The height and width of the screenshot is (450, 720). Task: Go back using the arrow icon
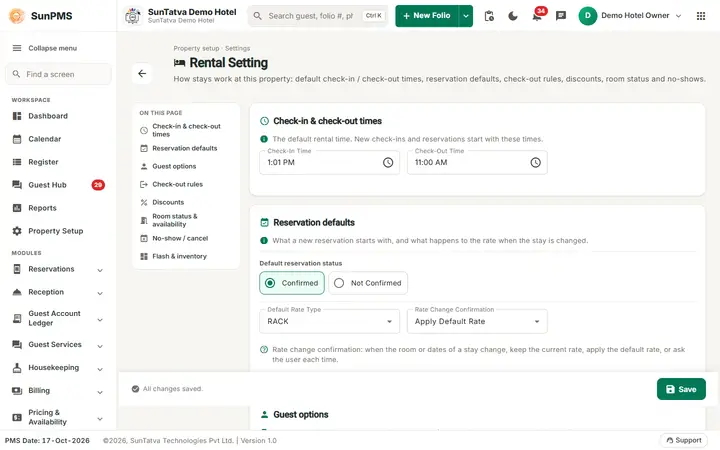[142, 73]
